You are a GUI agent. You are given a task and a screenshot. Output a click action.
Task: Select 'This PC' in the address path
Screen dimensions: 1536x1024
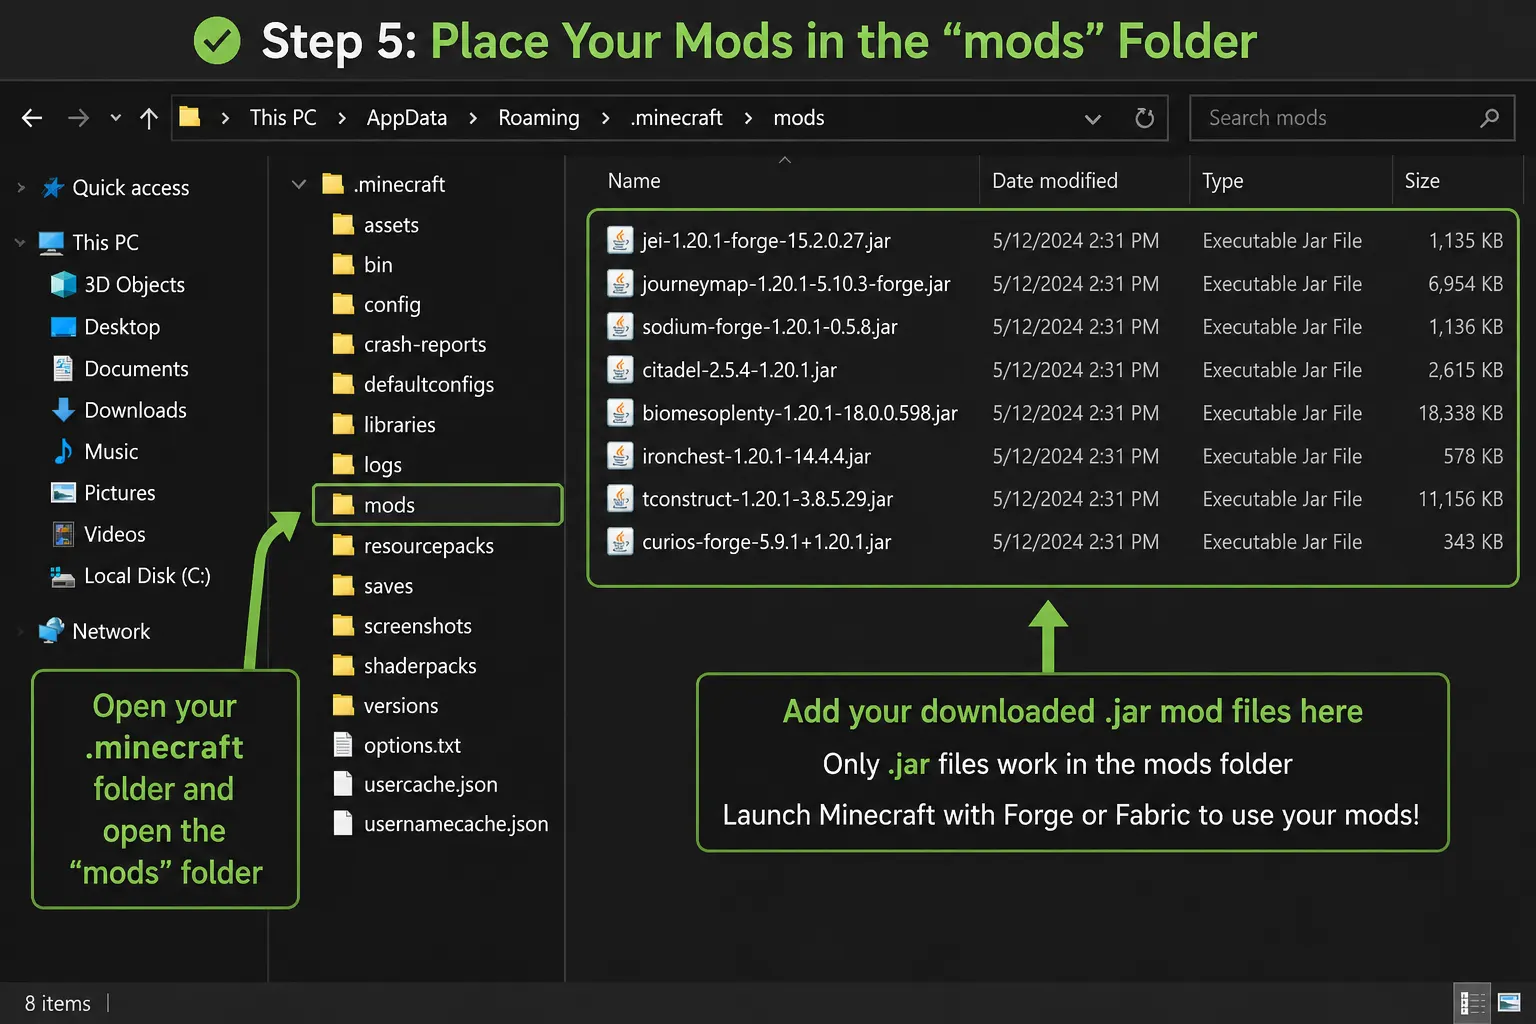(283, 118)
